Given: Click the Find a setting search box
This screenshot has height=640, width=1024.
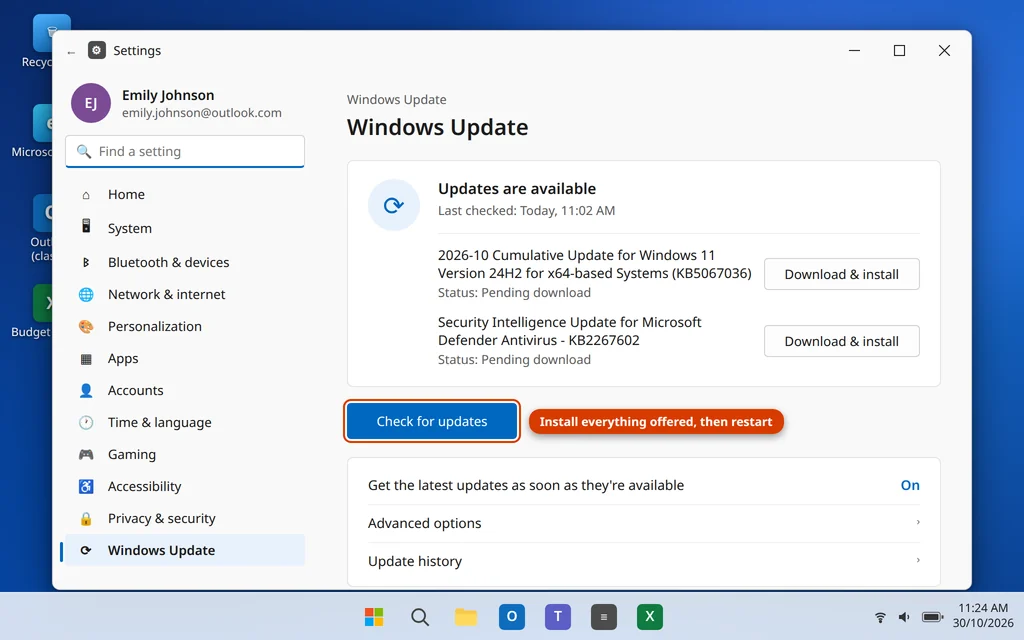Looking at the screenshot, I should coord(185,152).
